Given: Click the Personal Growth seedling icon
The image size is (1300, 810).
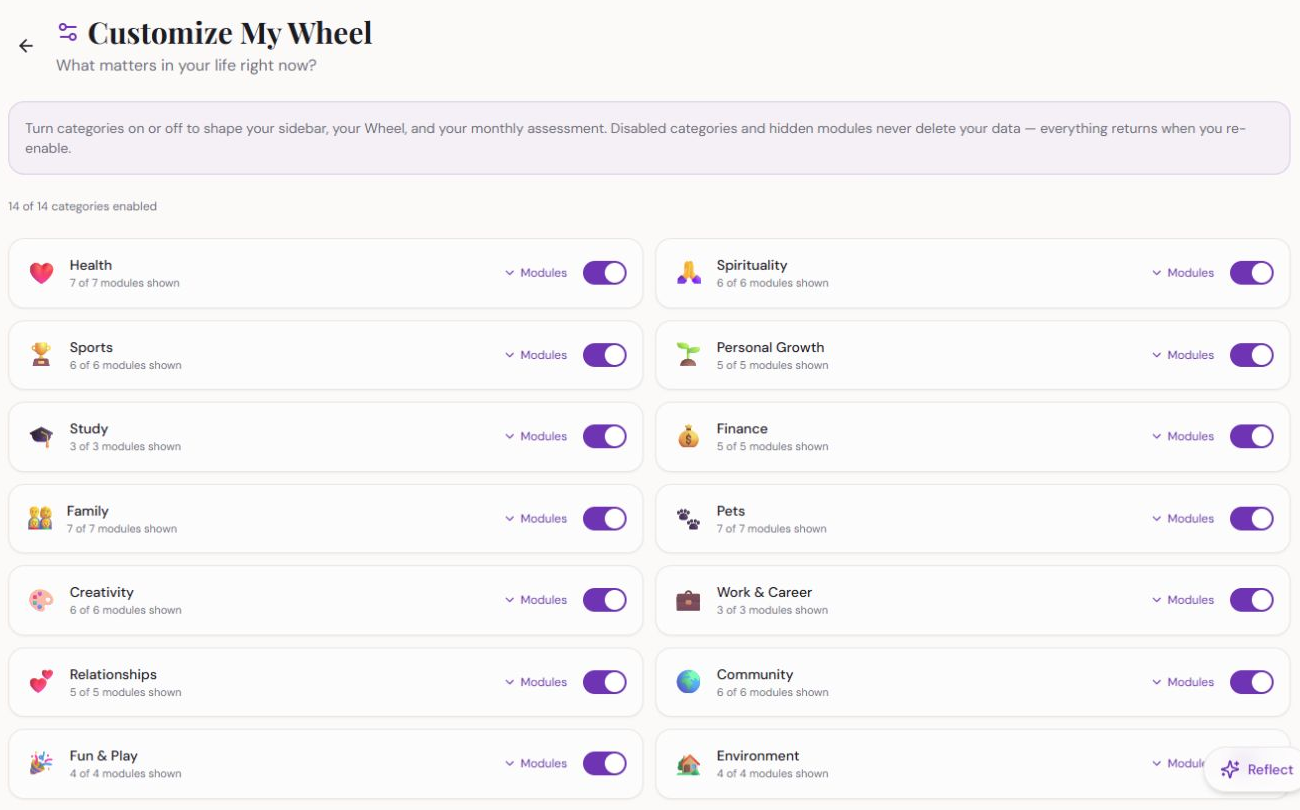Looking at the screenshot, I should pyautogui.click(x=688, y=355).
